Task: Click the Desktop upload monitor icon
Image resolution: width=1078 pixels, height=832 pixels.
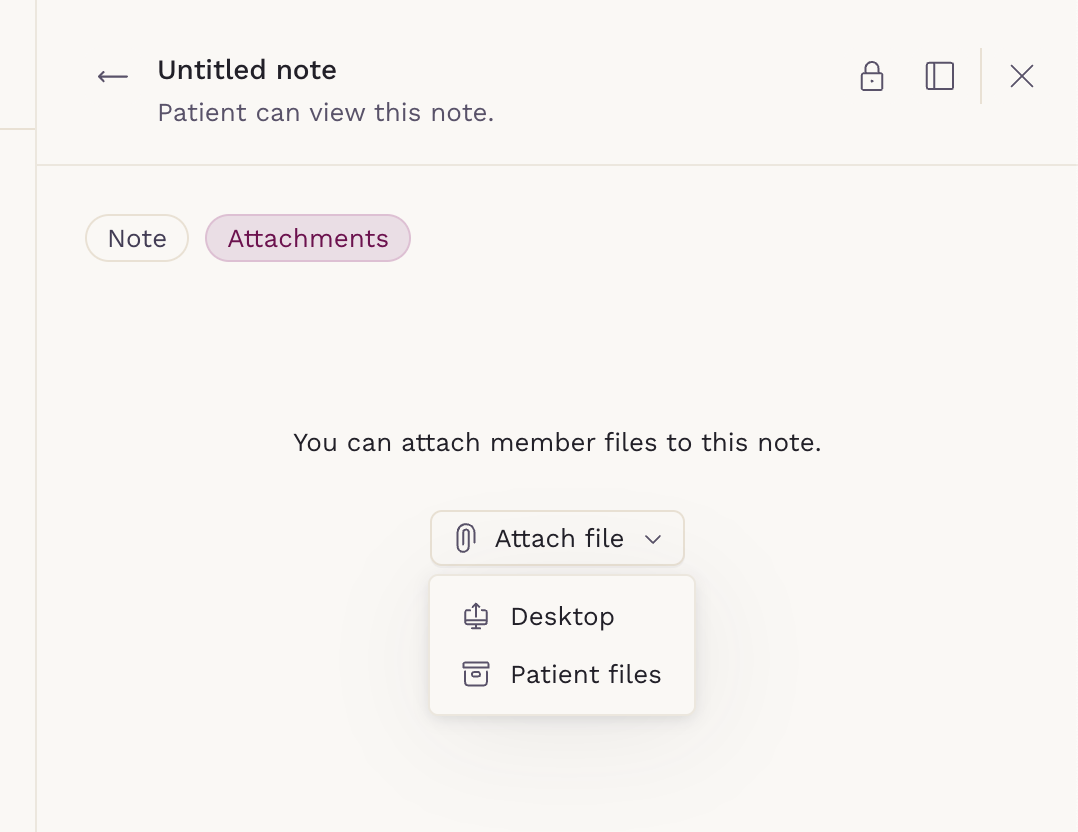Action: tap(476, 616)
